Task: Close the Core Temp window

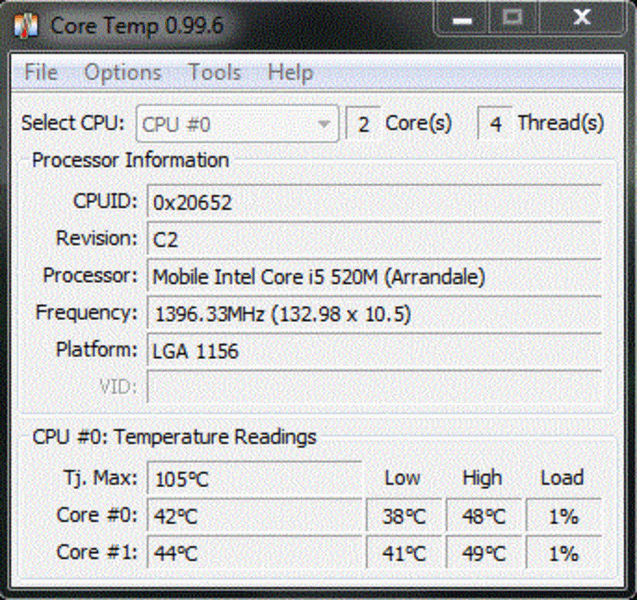Action: tap(582, 18)
